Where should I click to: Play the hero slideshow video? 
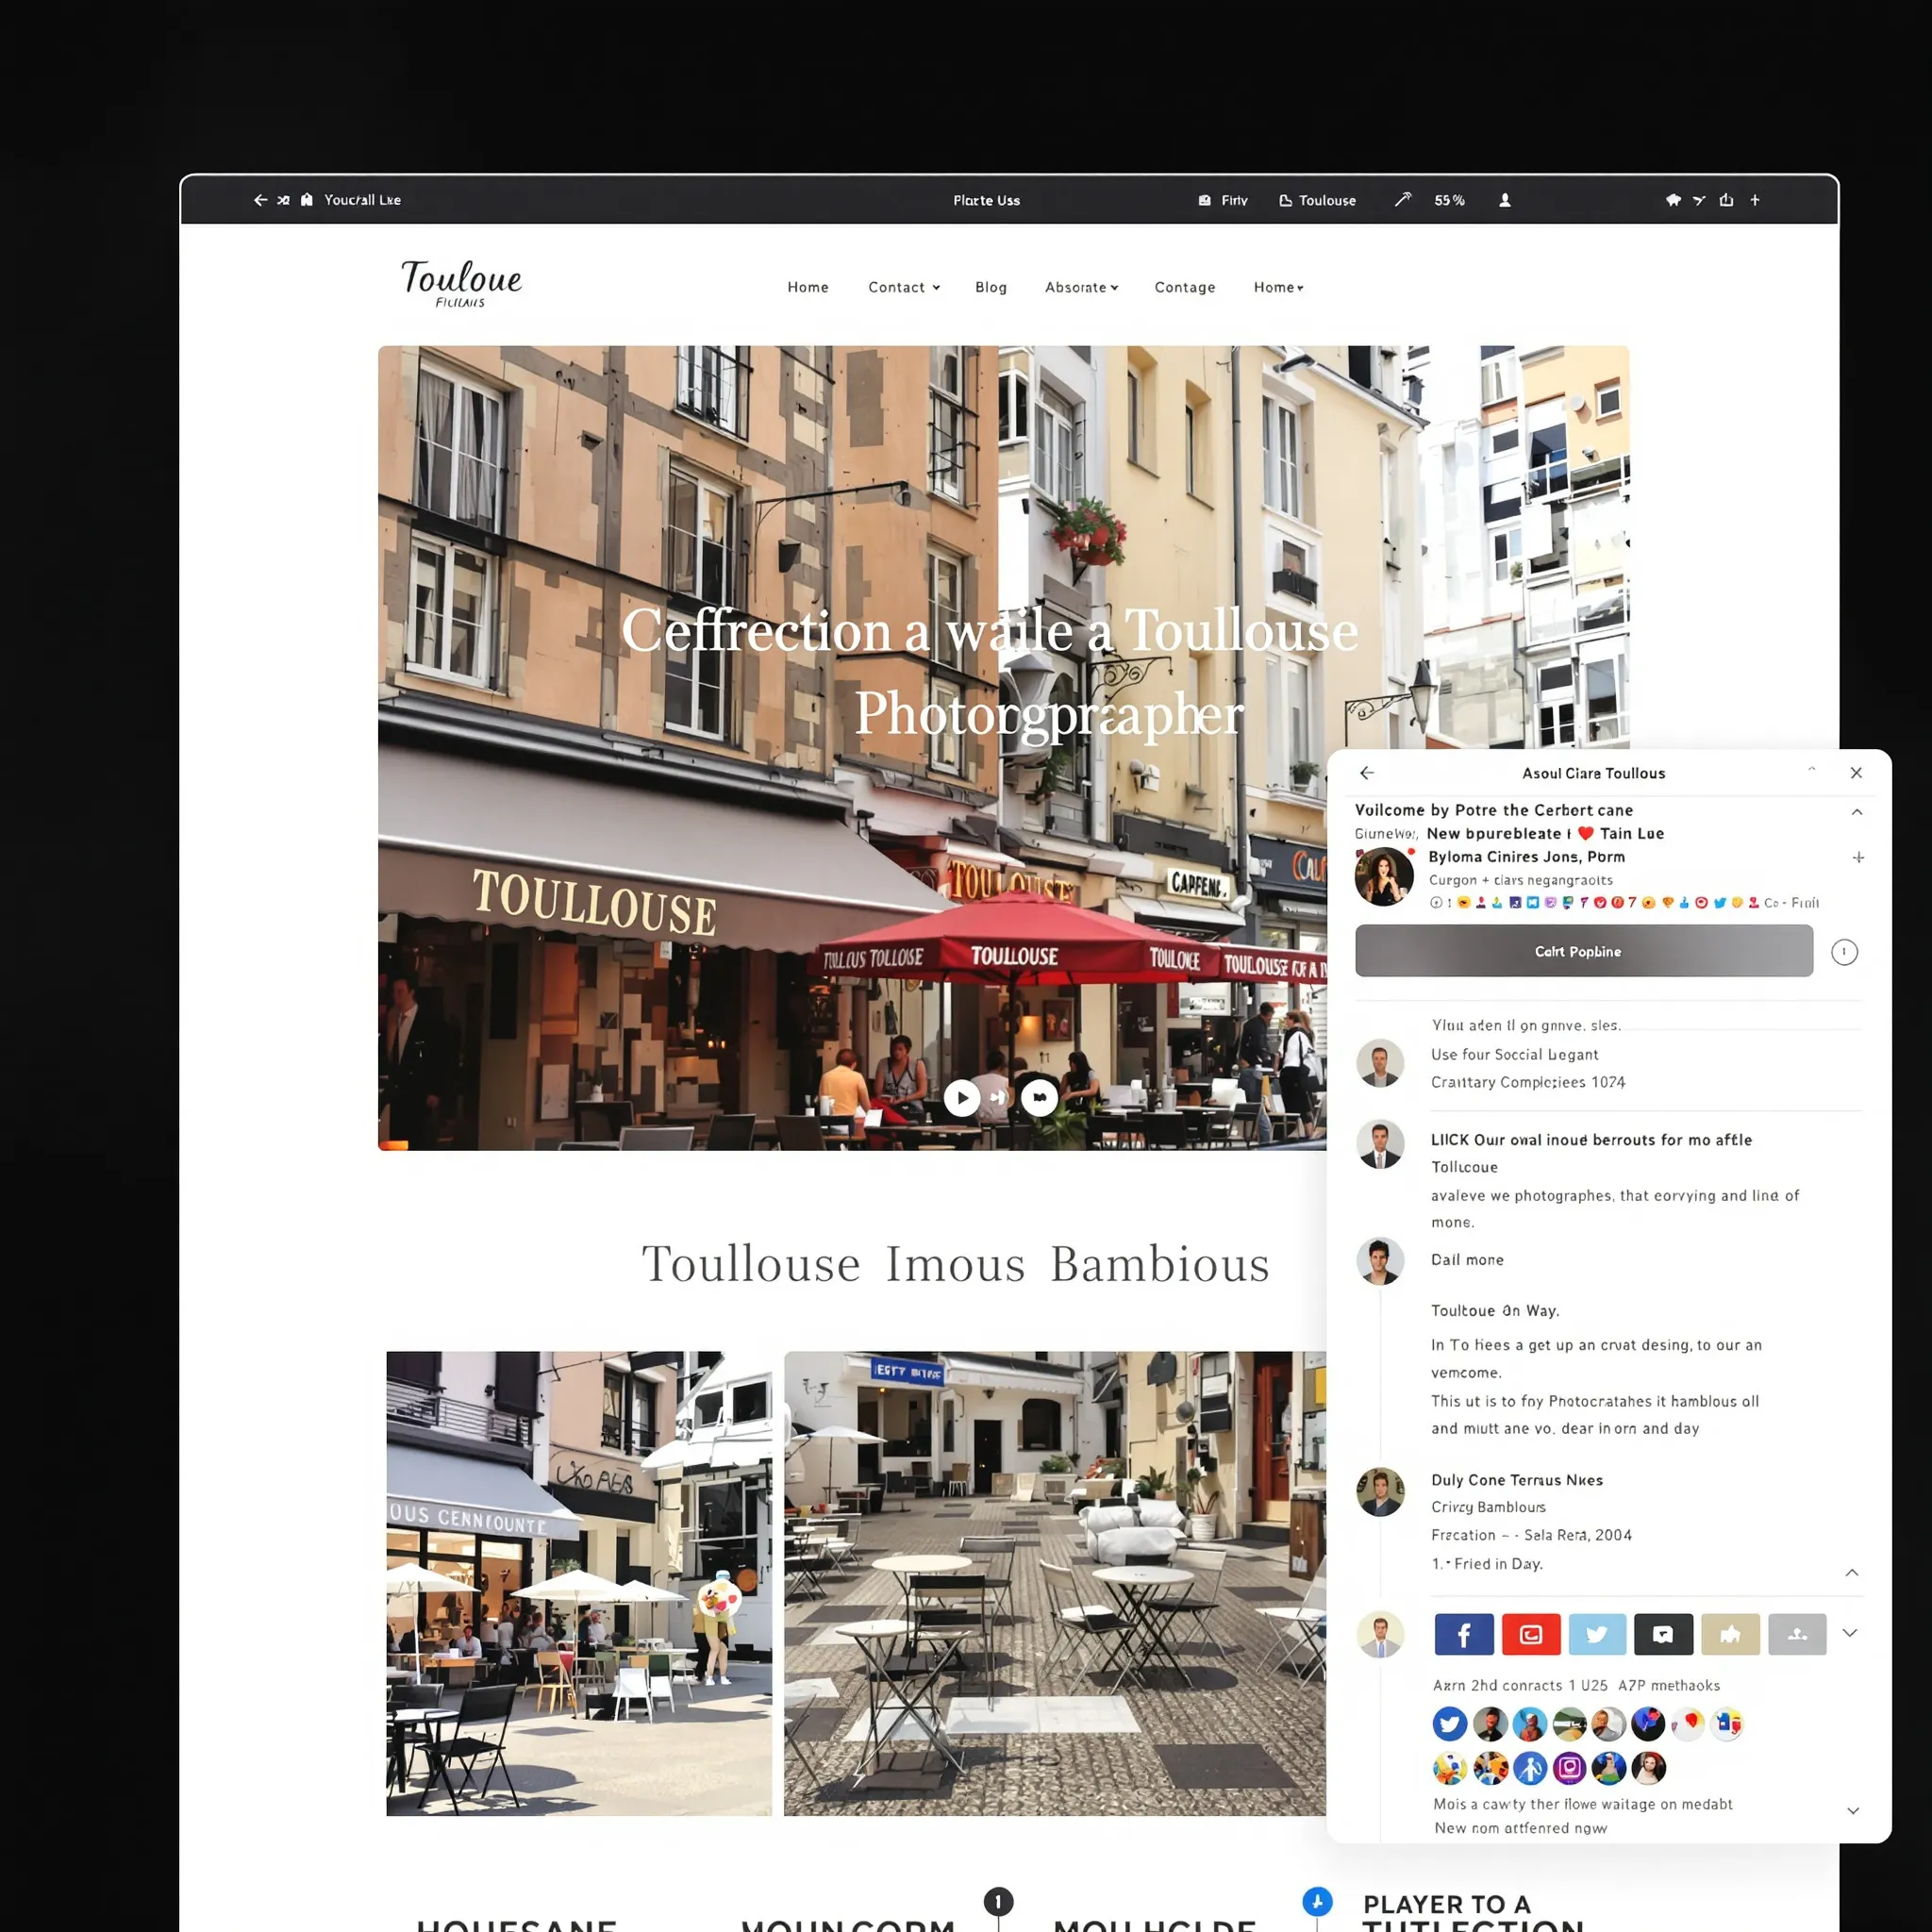[x=962, y=1098]
